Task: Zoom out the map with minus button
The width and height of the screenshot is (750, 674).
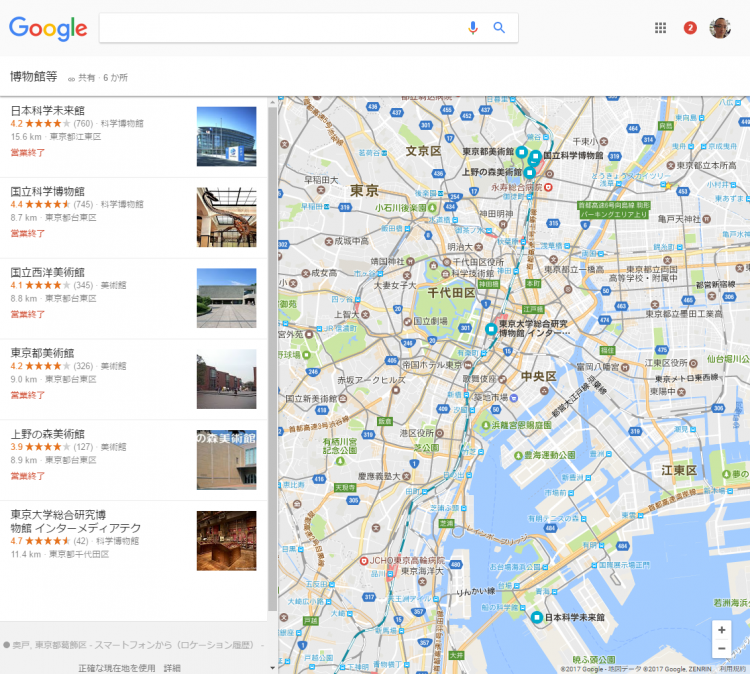Action: tap(721, 649)
